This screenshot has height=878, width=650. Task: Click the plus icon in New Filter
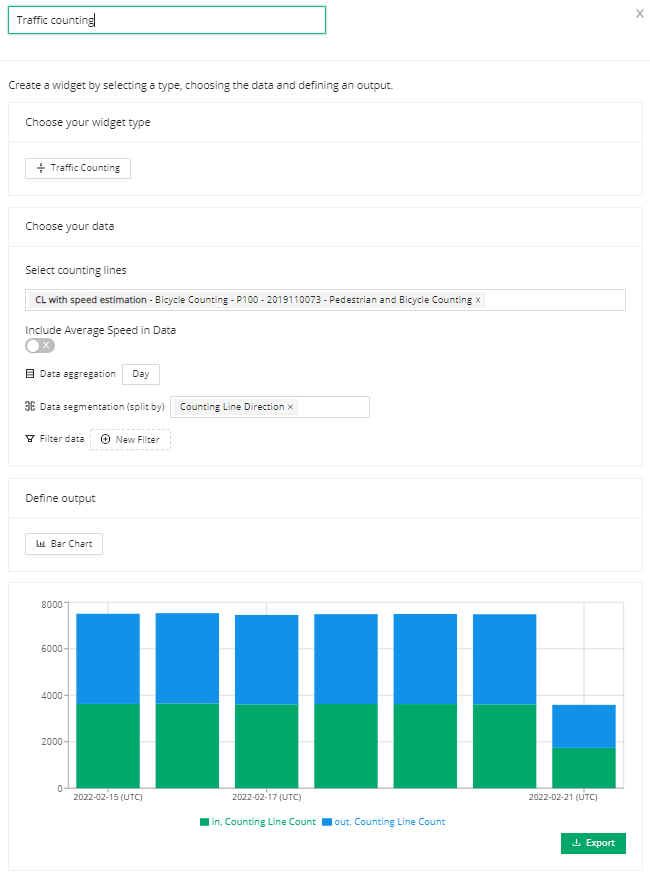coord(105,440)
